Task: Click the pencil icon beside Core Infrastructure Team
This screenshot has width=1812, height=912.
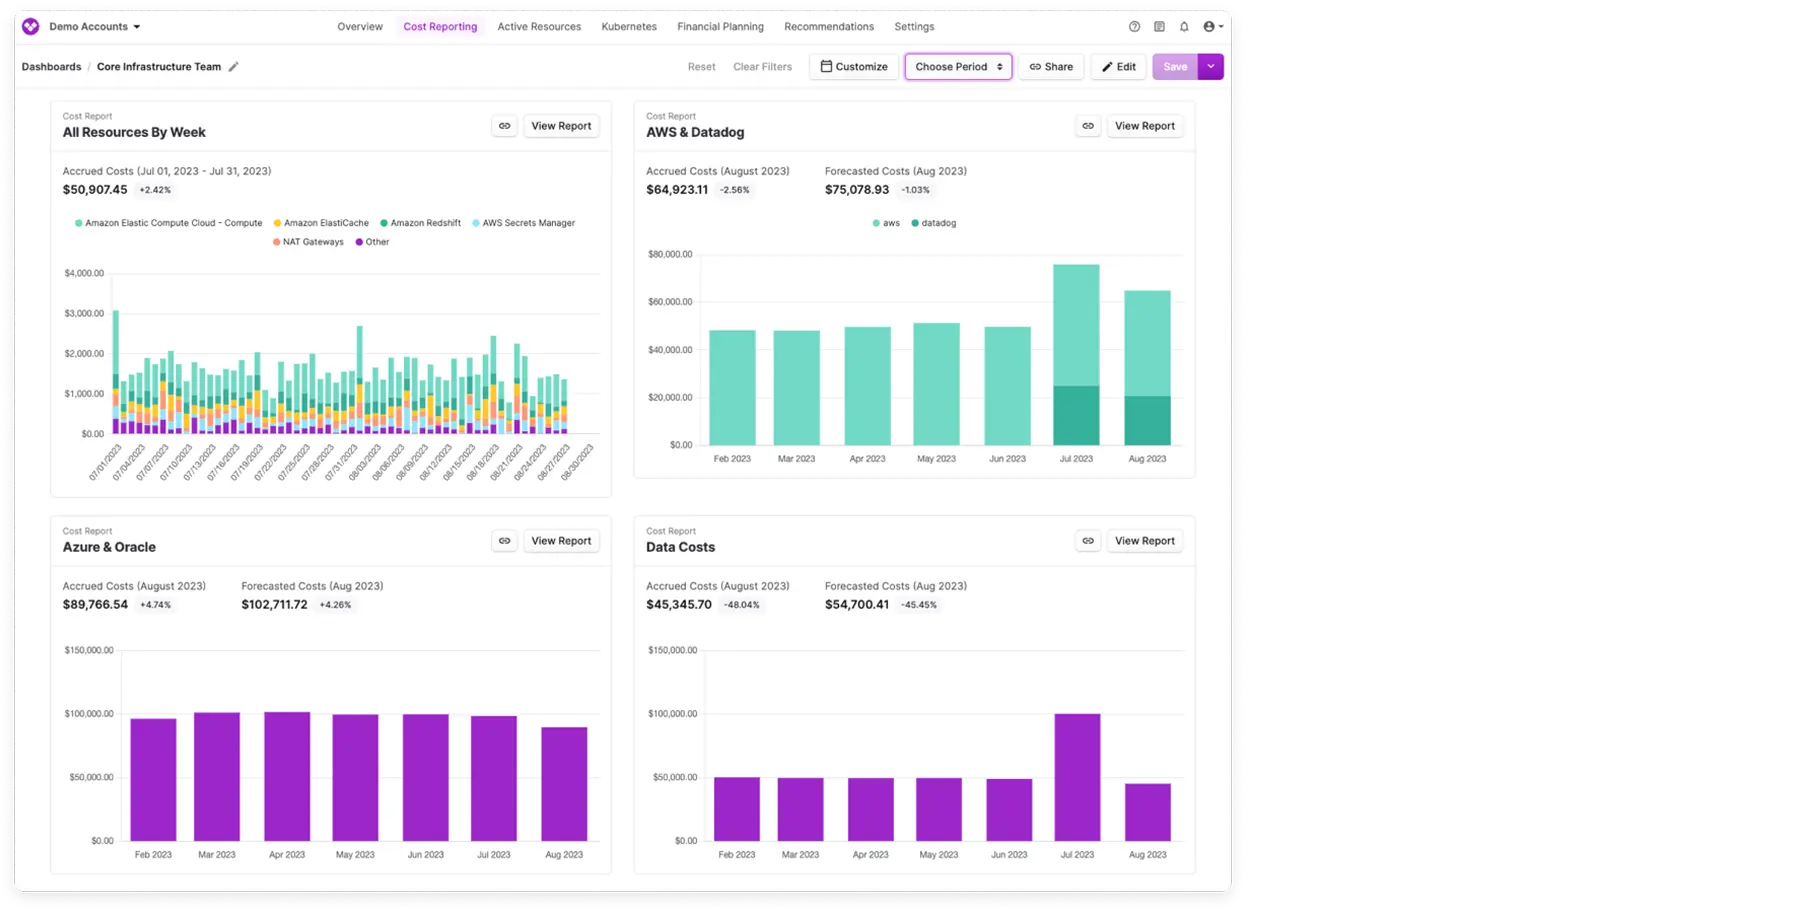Action: click(234, 67)
